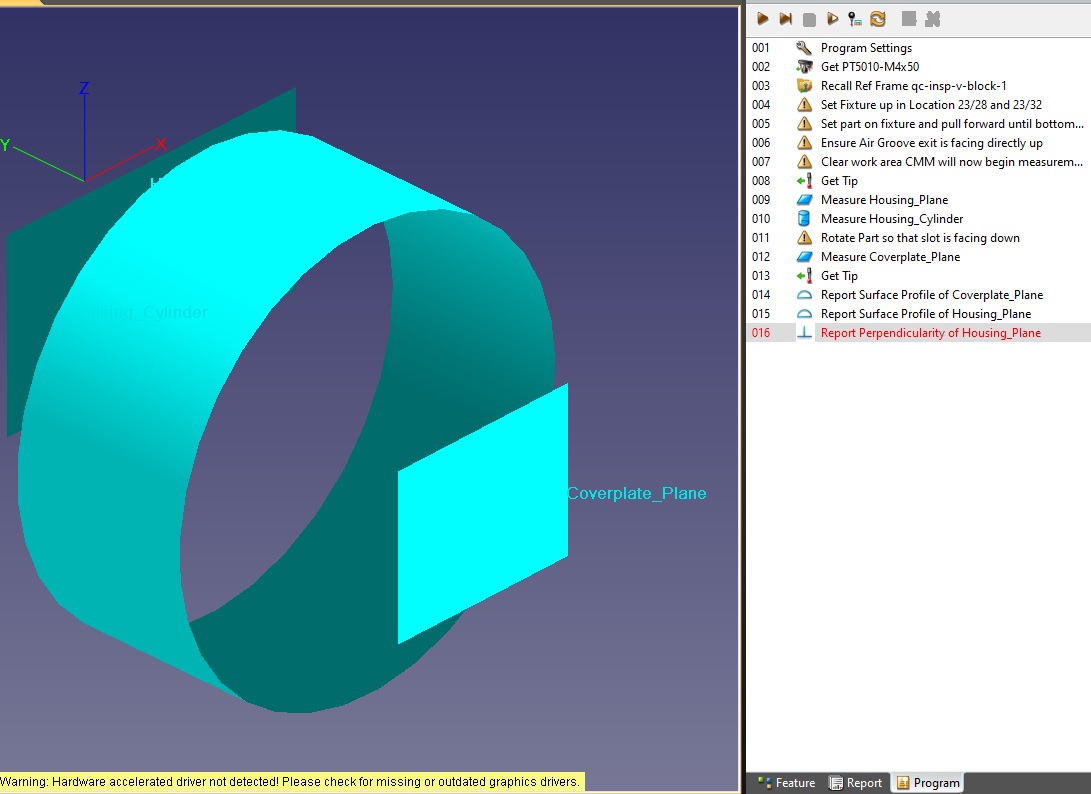
Task: Click the red X axis label
Action: click(161, 144)
